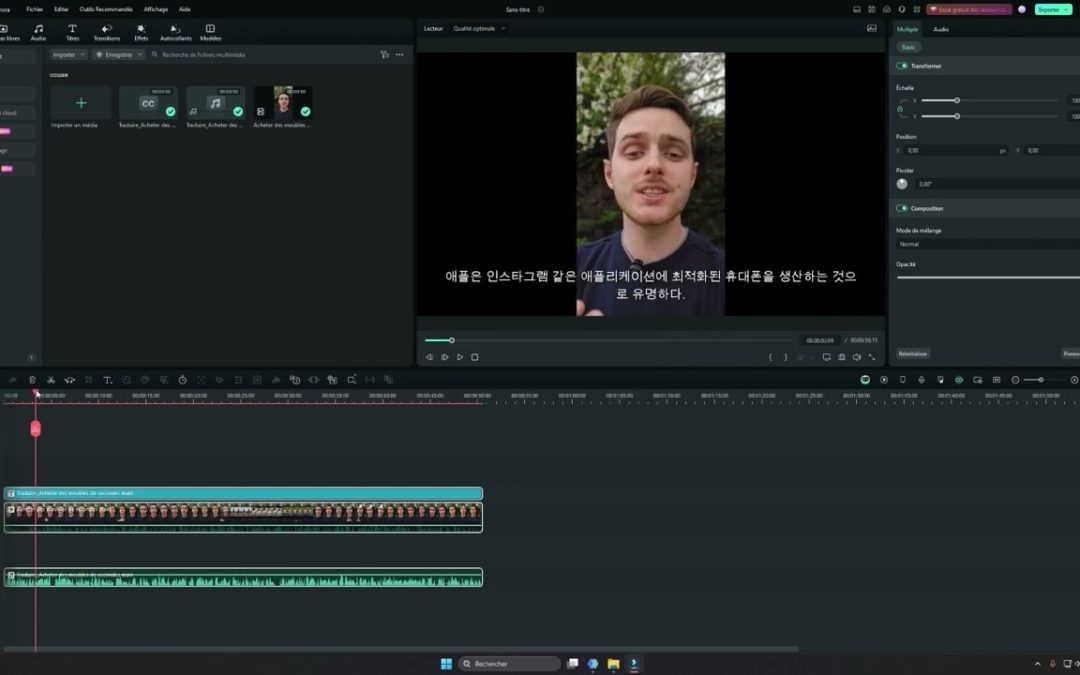The image size is (1080, 675).
Task: Toggle the green circular auto-ripple button
Action: coord(865,380)
